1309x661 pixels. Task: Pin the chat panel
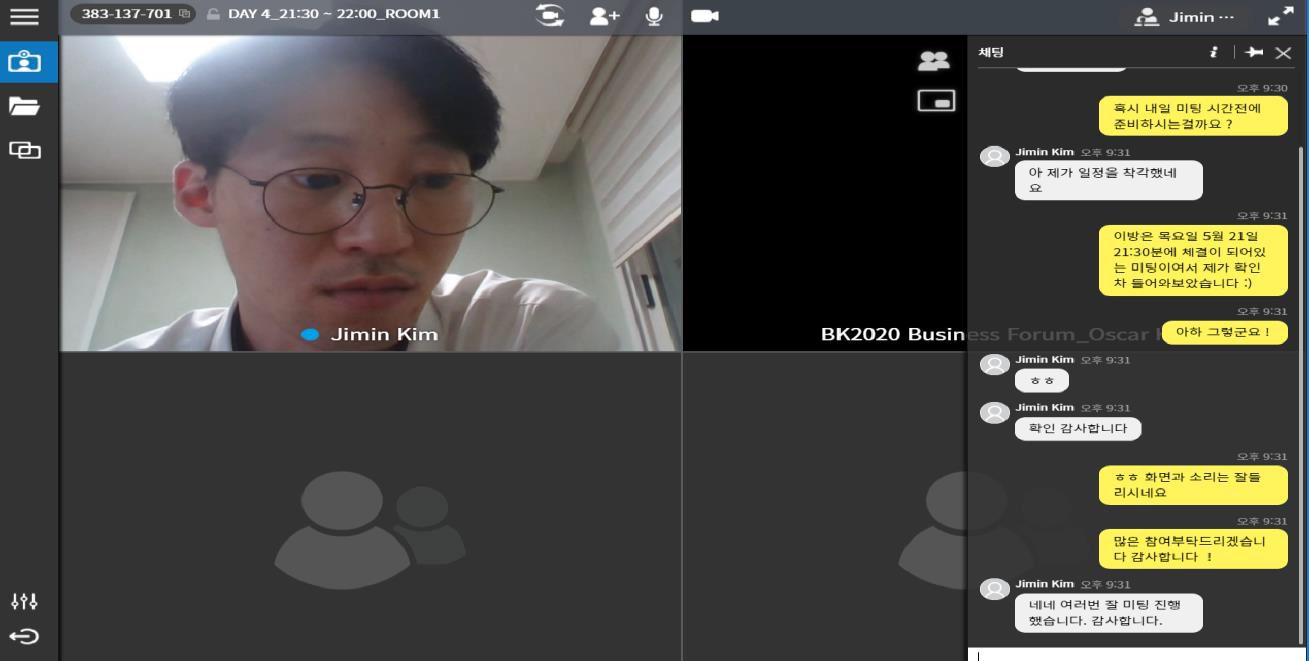pos(1254,52)
